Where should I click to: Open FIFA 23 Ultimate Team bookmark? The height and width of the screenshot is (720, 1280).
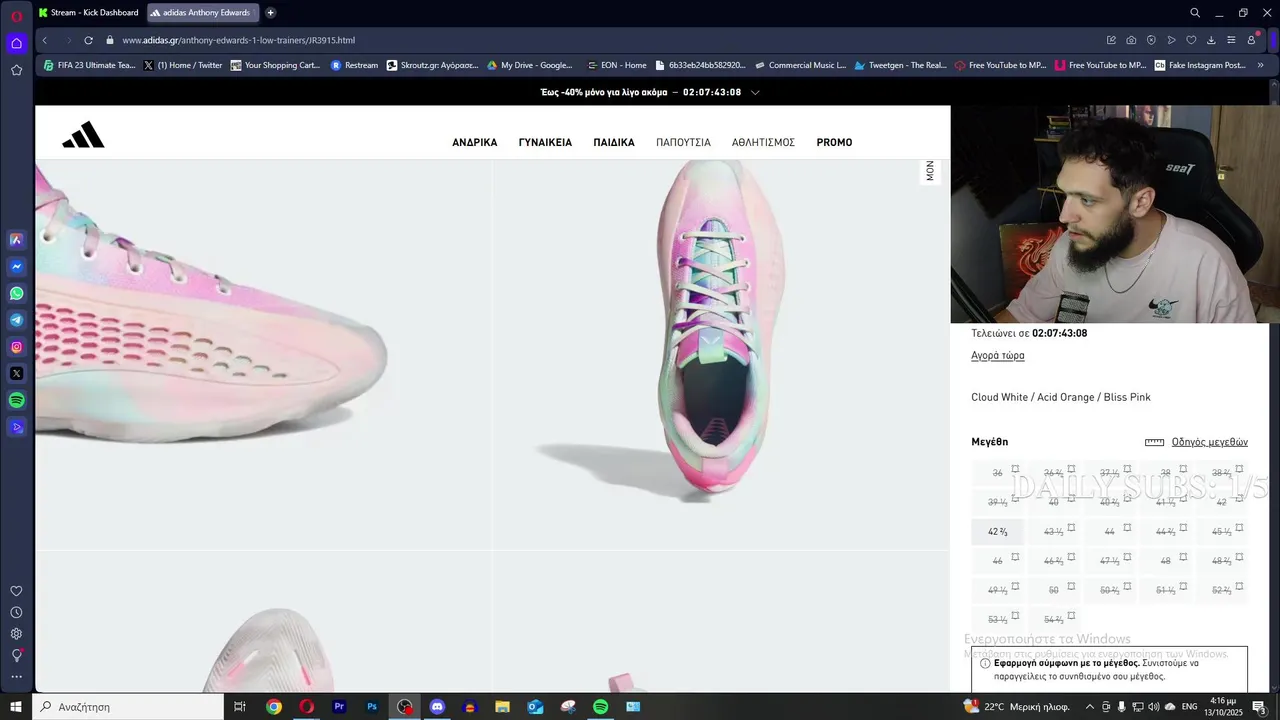[x=89, y=65]
